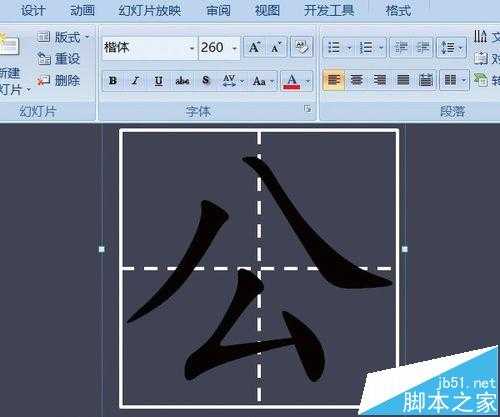Open the 格式 tab
The image size is (500, 417).
tap(398, 10)
